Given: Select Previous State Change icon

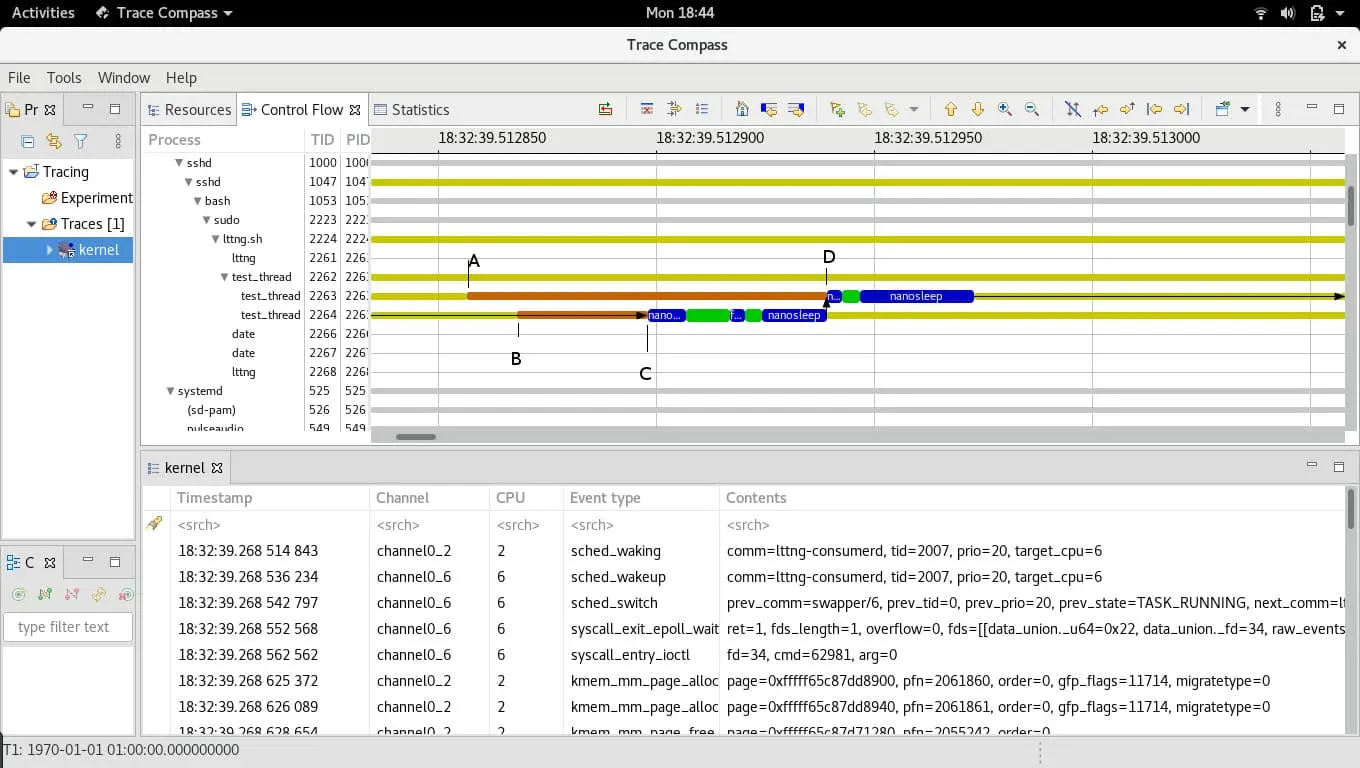Looking at the screenshot, I should point(769,109).
